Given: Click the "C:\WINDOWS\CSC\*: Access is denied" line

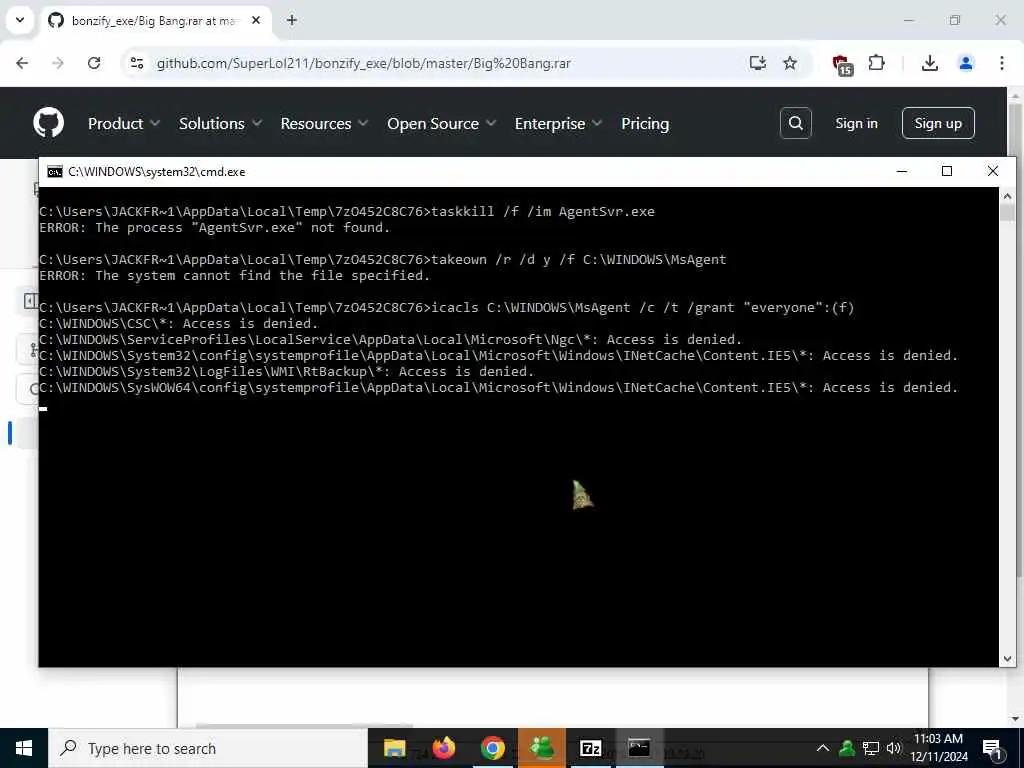Looking at the screenshot, I should pos(178,323).
